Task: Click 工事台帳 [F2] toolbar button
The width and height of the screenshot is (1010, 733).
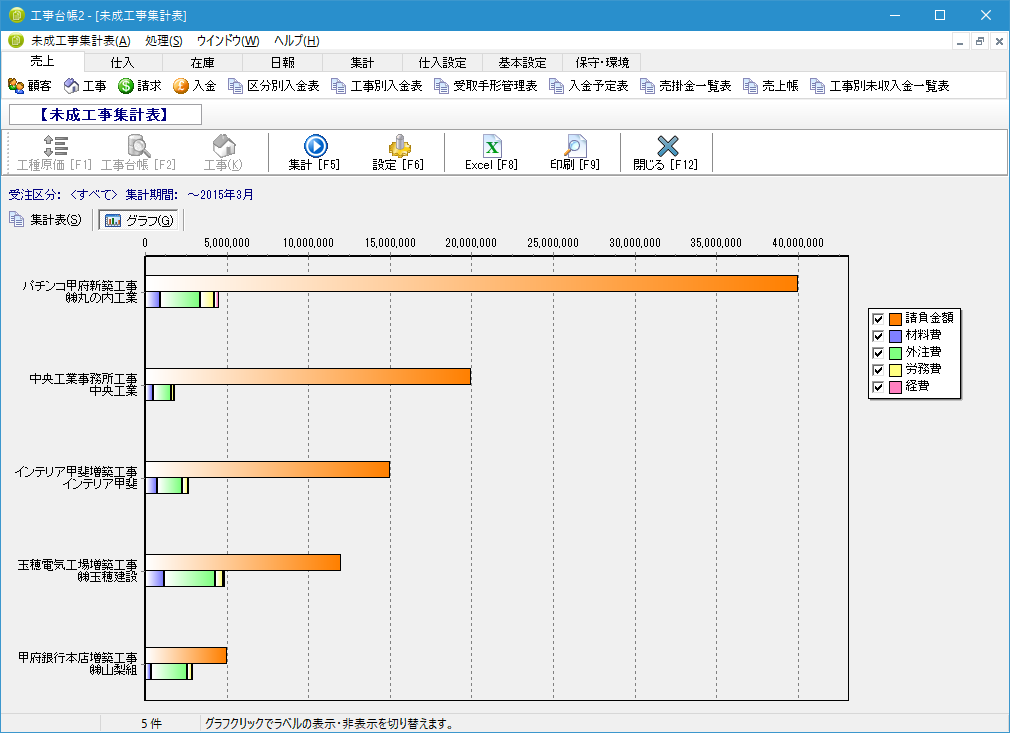Action: [x=138, y=153]
